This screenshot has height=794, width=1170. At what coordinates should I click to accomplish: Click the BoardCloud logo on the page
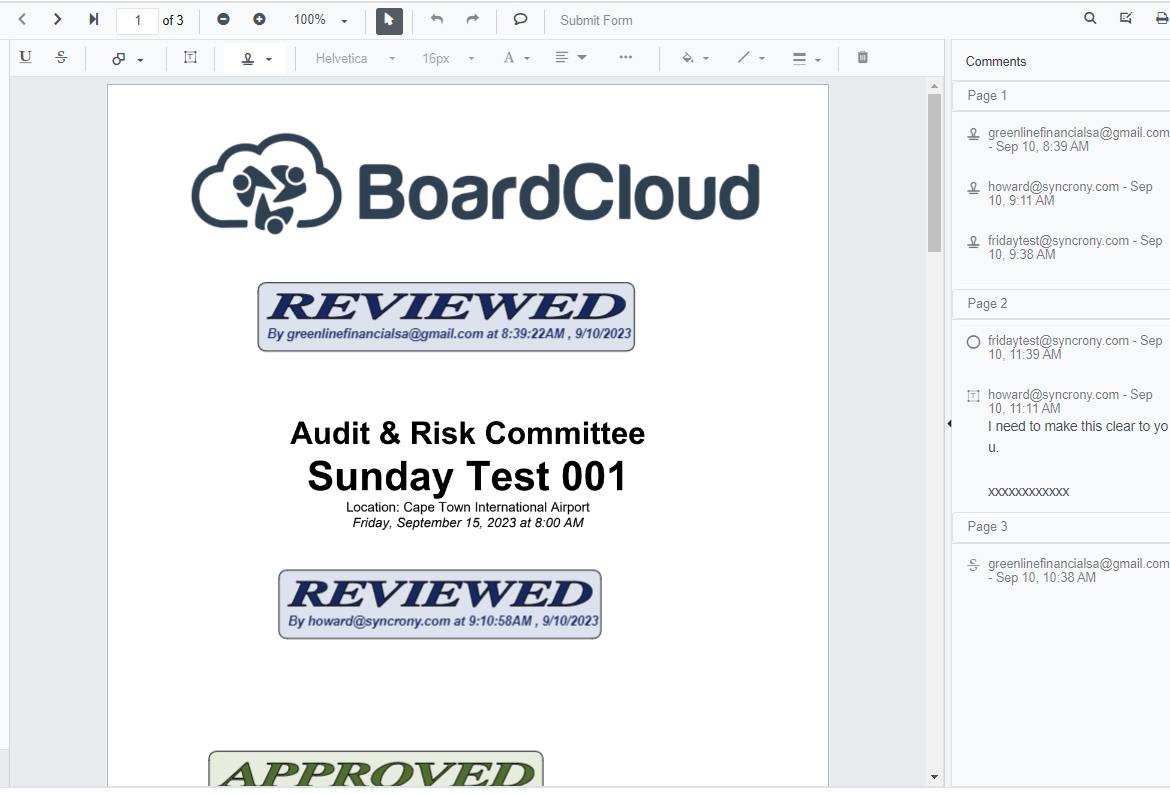[x=476, y=184]
